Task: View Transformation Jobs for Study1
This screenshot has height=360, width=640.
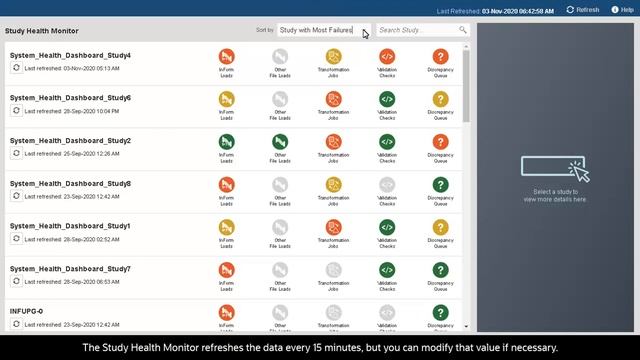Action: (x=333, y=227)
